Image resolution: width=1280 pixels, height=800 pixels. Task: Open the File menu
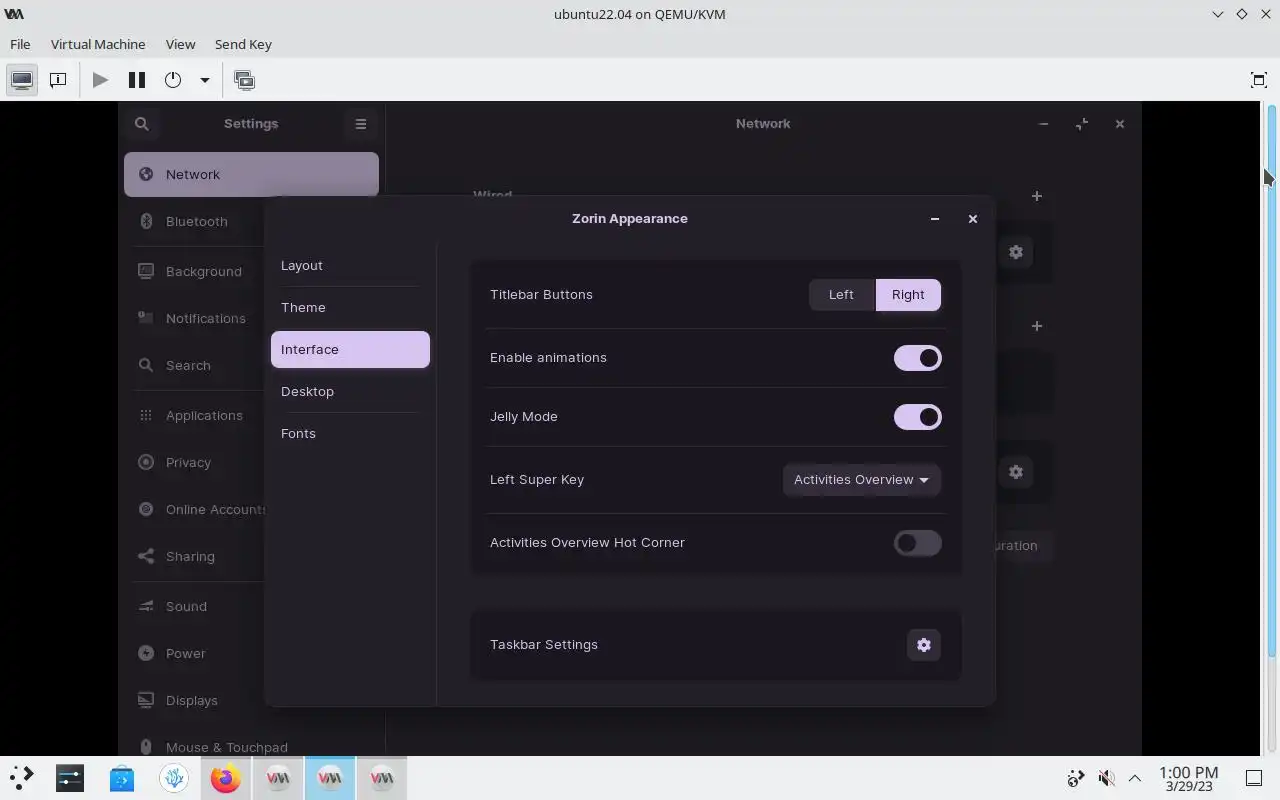click(x=20, y=44)
